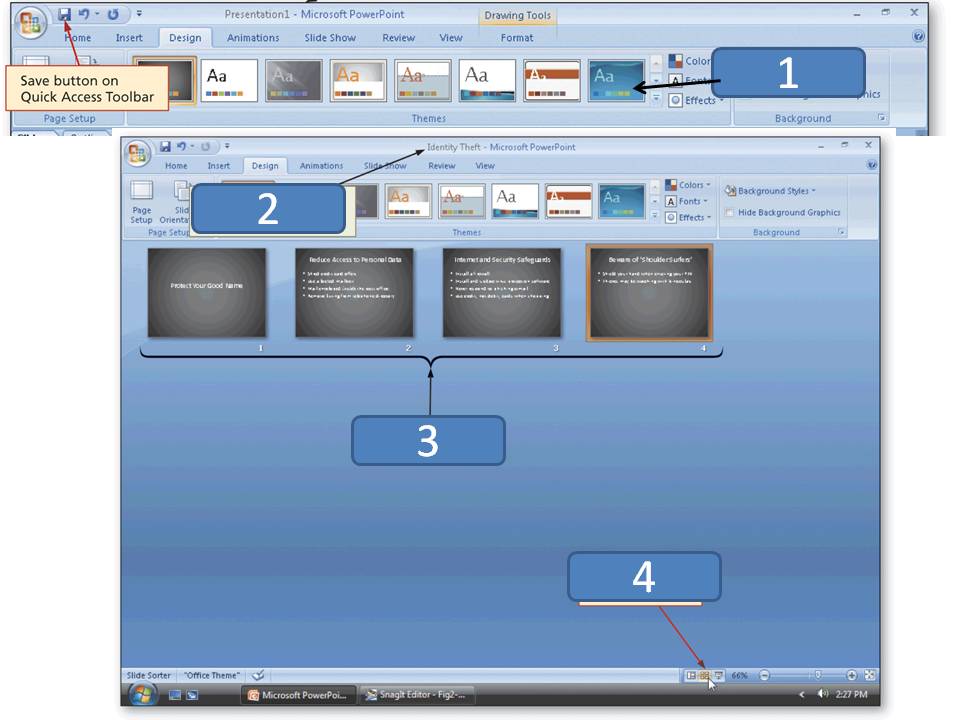Open Fonts dropdown in Identity Theft window
The width and height of the screenshot is (960, 720).
(x=687, y=201)
